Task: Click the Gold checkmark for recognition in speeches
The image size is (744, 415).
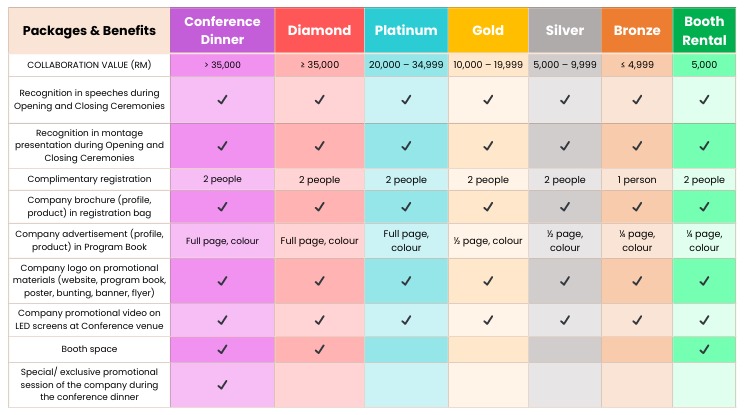Action: pyautogui.click(x=488, y=100)
